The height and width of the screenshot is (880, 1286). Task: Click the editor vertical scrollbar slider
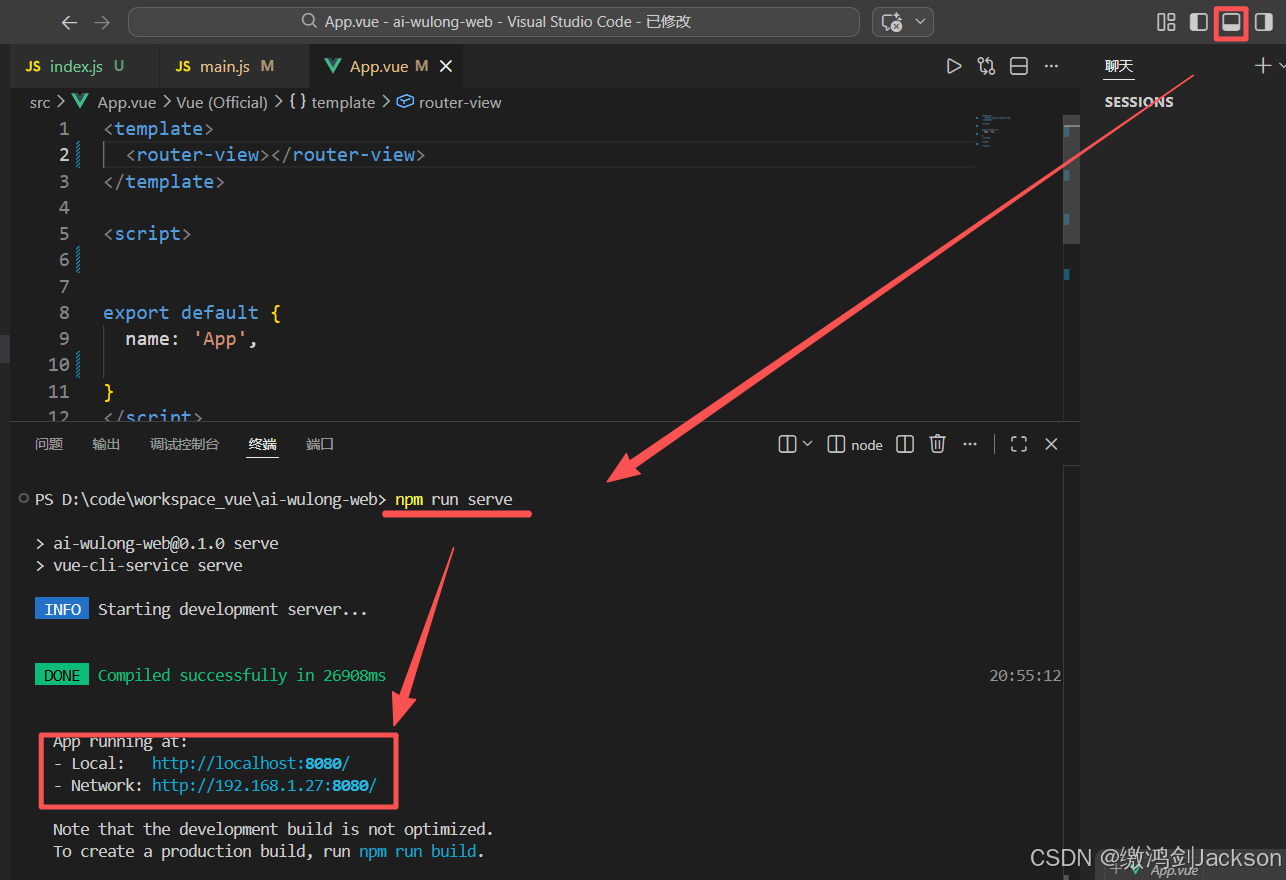tap(1071, 180)
